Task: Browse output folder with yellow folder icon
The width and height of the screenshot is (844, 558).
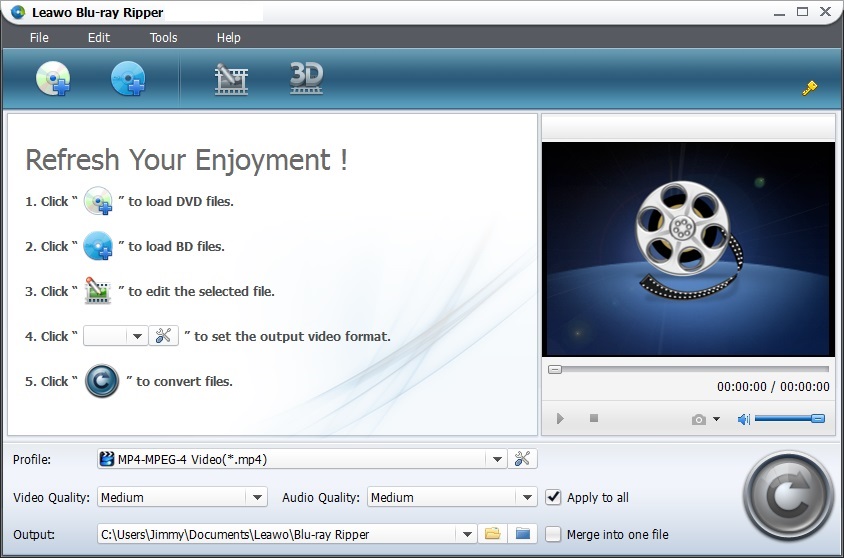Action: point(492,534)
